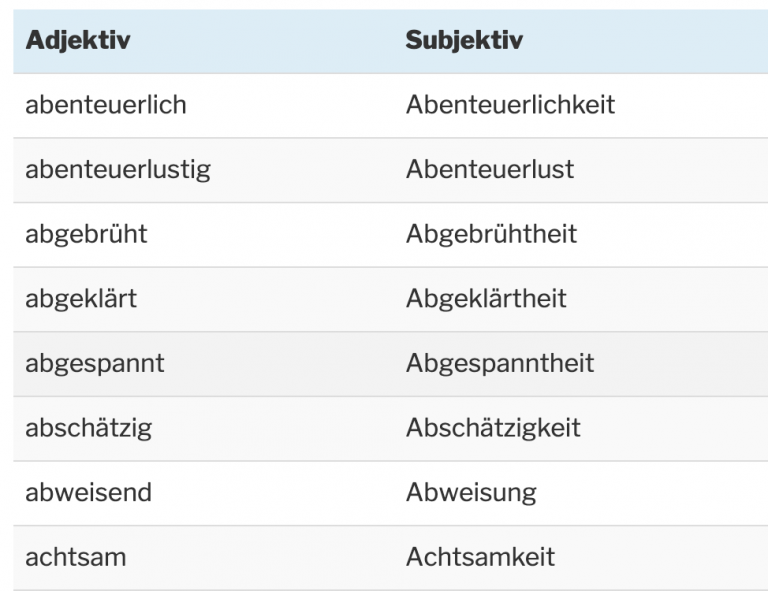Click the abgespannt cell
Image resolution: width=768 pixels, height=591 pixels.
tap(95, 363)
